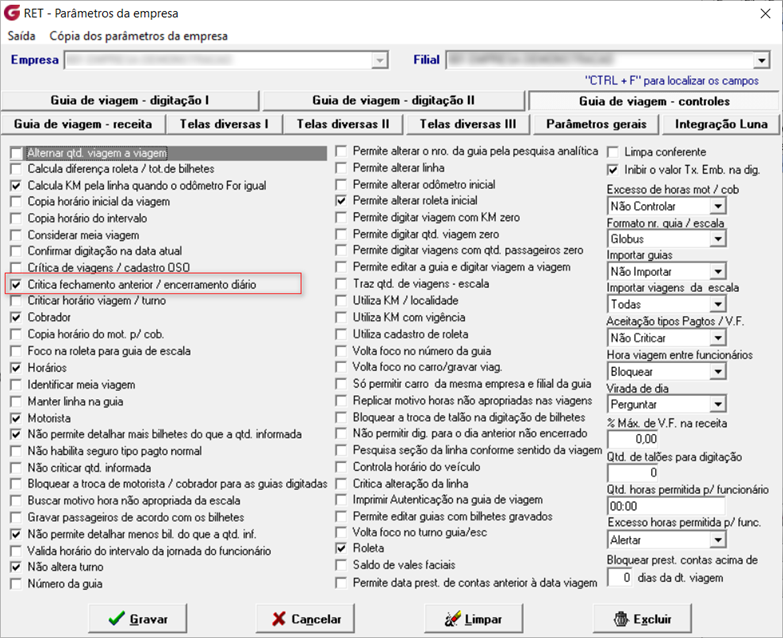The width and height of the screenshot is (783, 638).
Task: Enable Manter linha na guia checkbox
Action: [16, 401]
